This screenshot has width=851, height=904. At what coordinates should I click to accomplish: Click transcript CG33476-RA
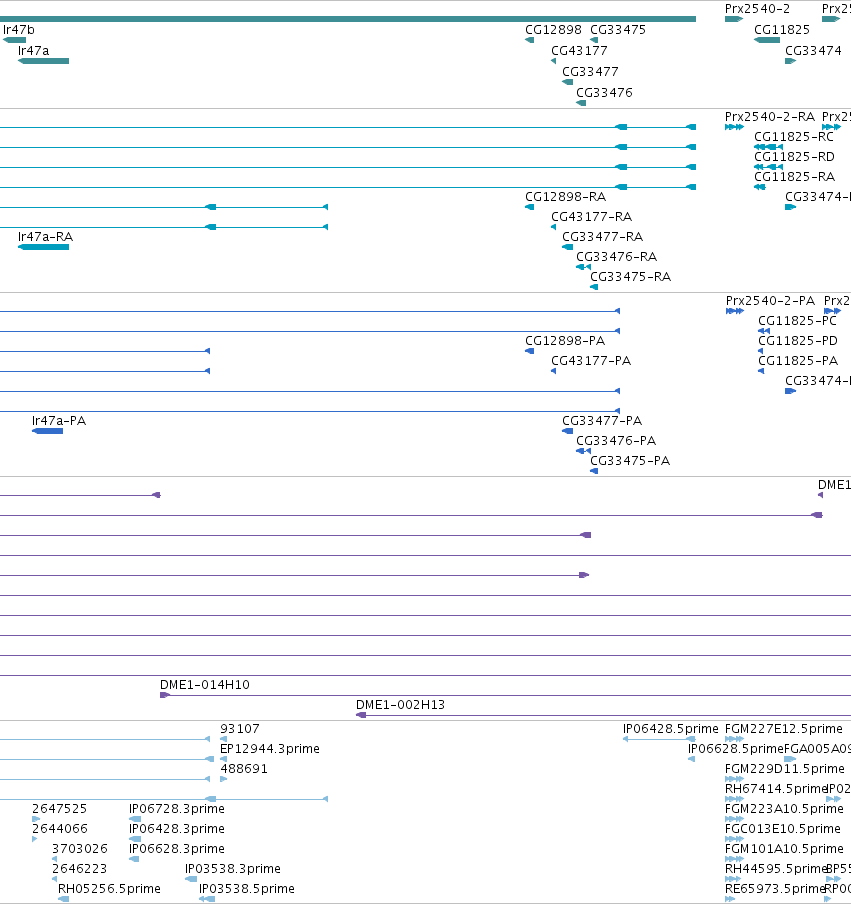pos(583,267)
